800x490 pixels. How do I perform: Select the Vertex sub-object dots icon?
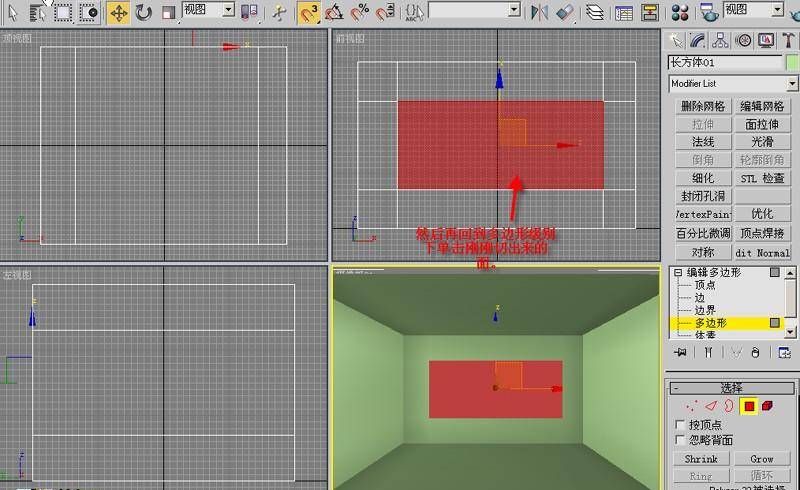point(692,406)
